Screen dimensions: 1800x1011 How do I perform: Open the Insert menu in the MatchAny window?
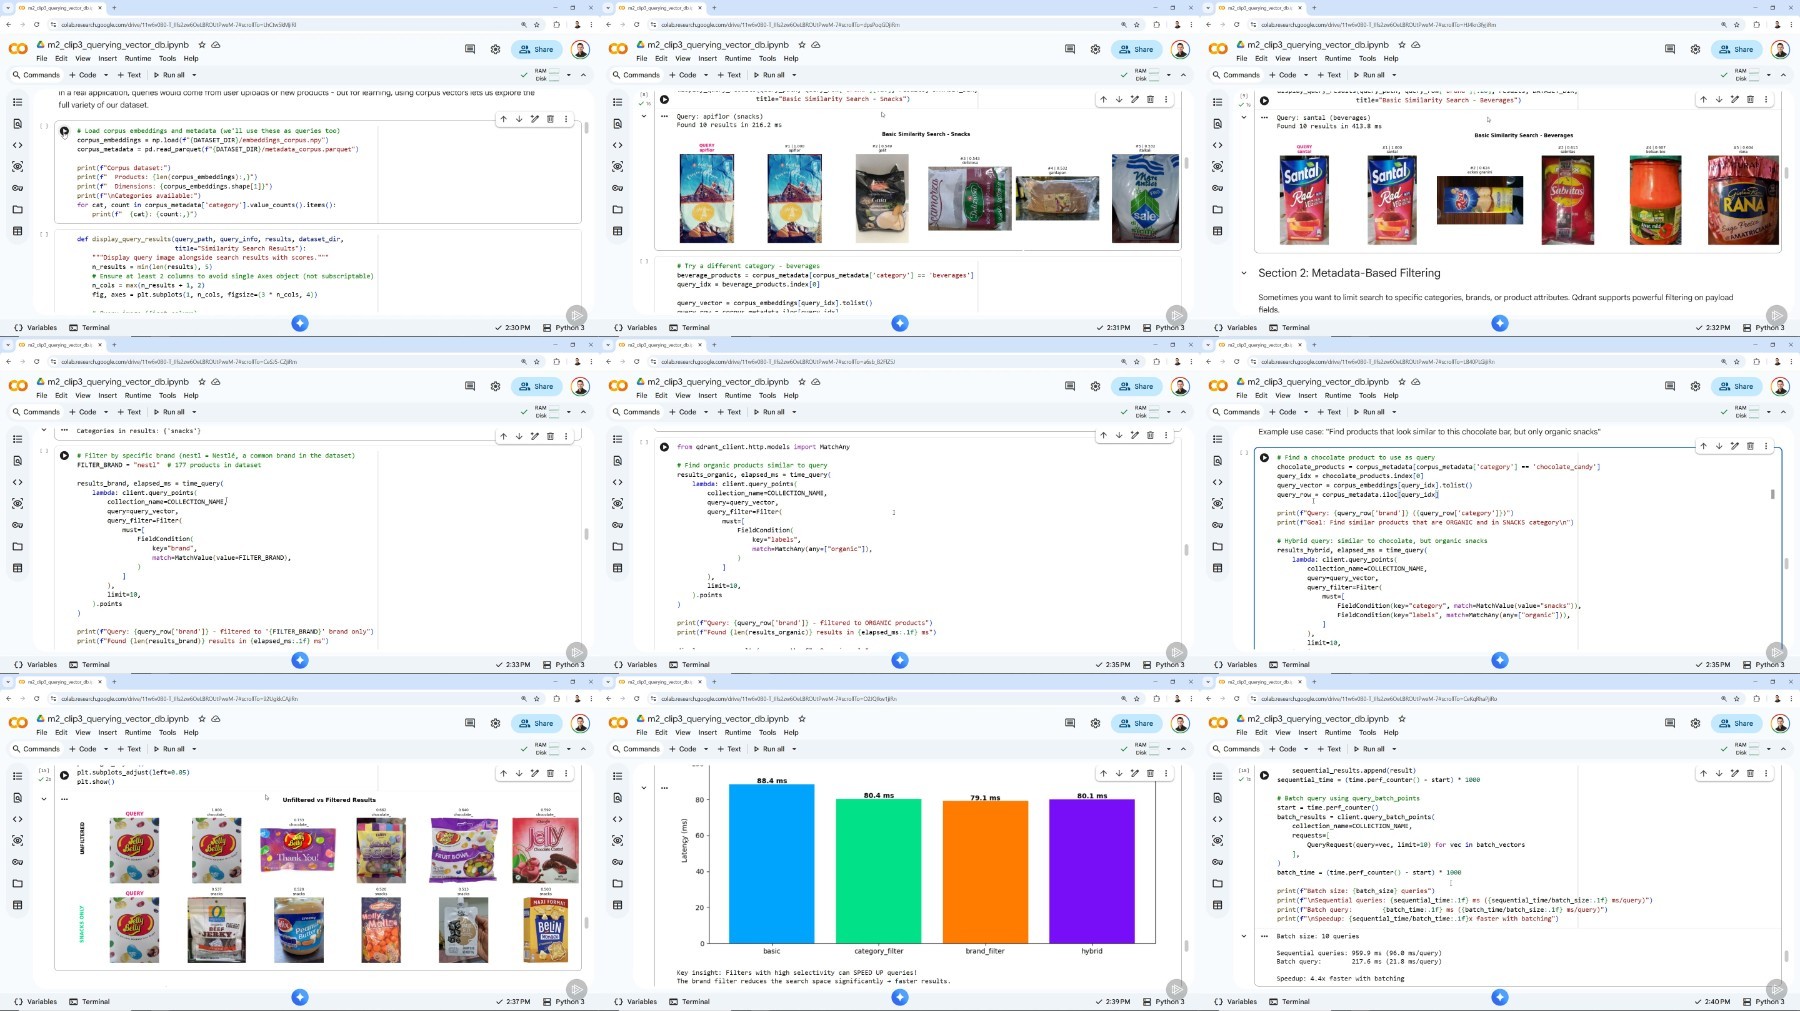click(x=708, y=396)
